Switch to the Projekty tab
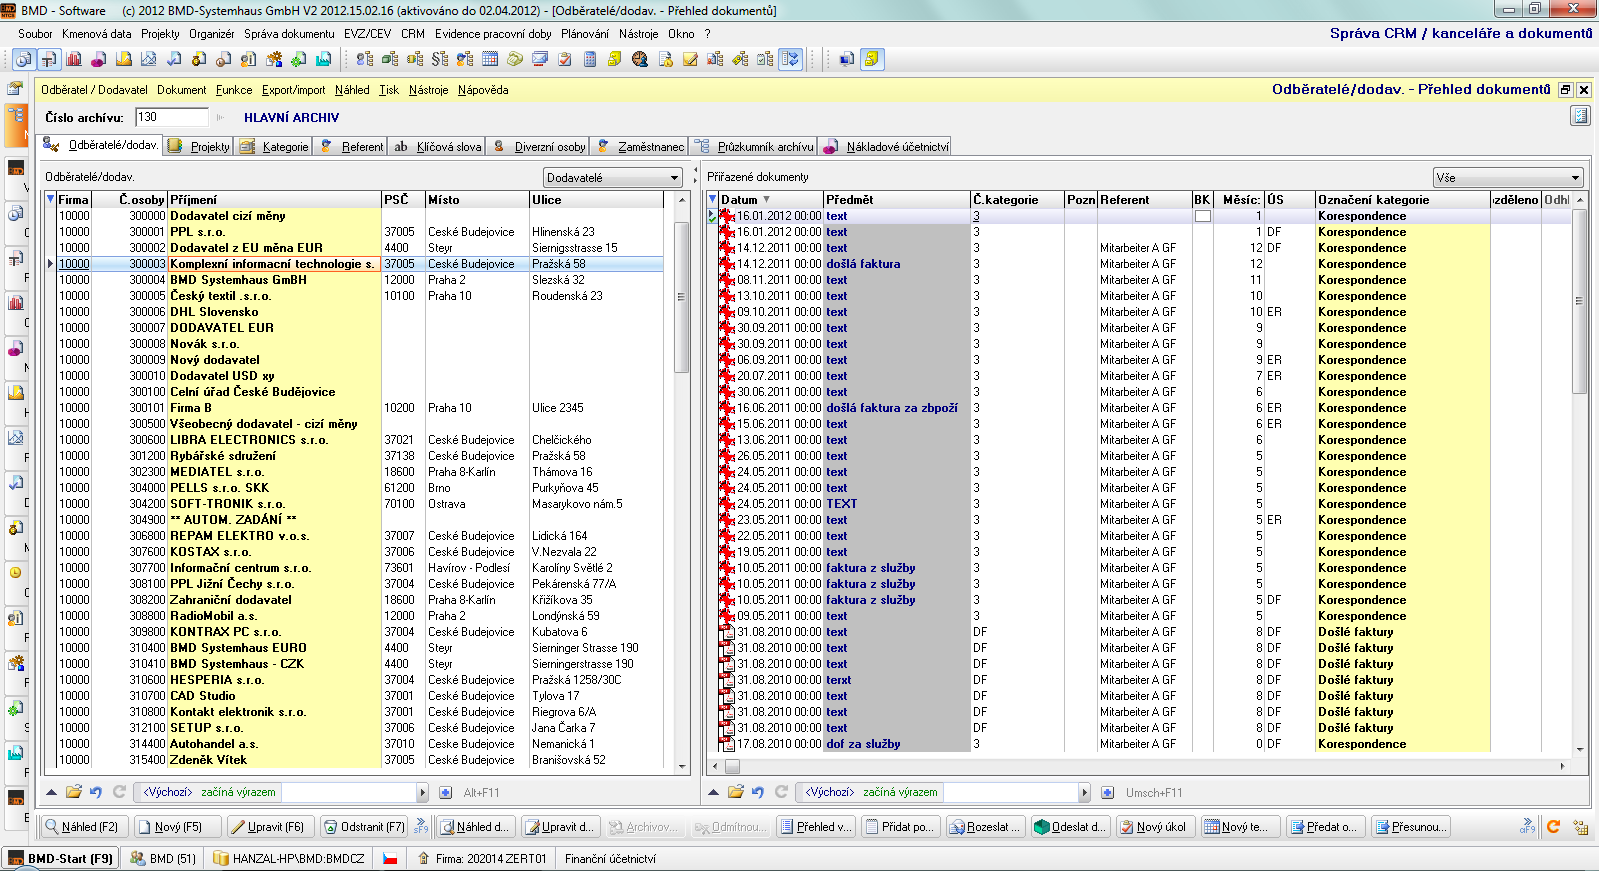 (200, 146)
